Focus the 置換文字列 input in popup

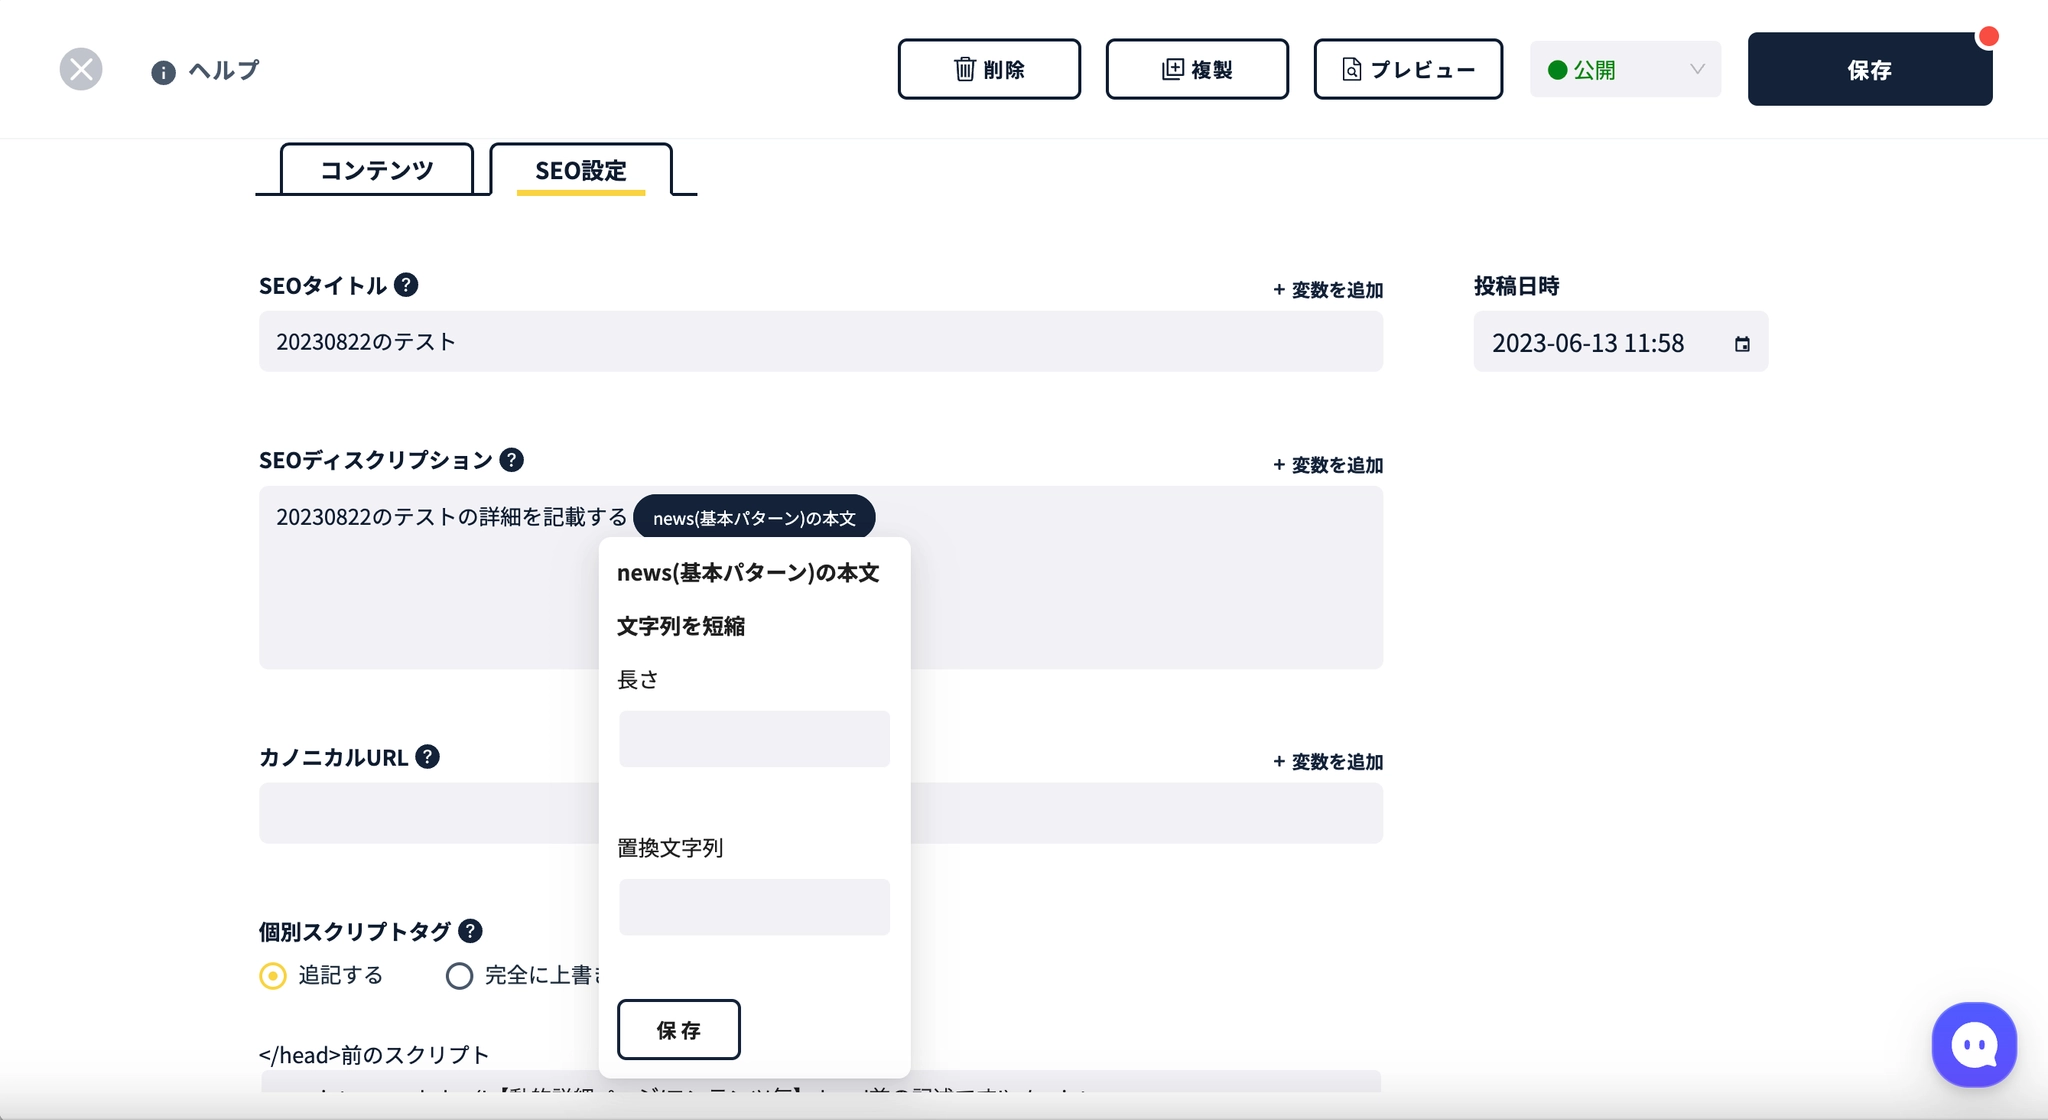point(754,907)
